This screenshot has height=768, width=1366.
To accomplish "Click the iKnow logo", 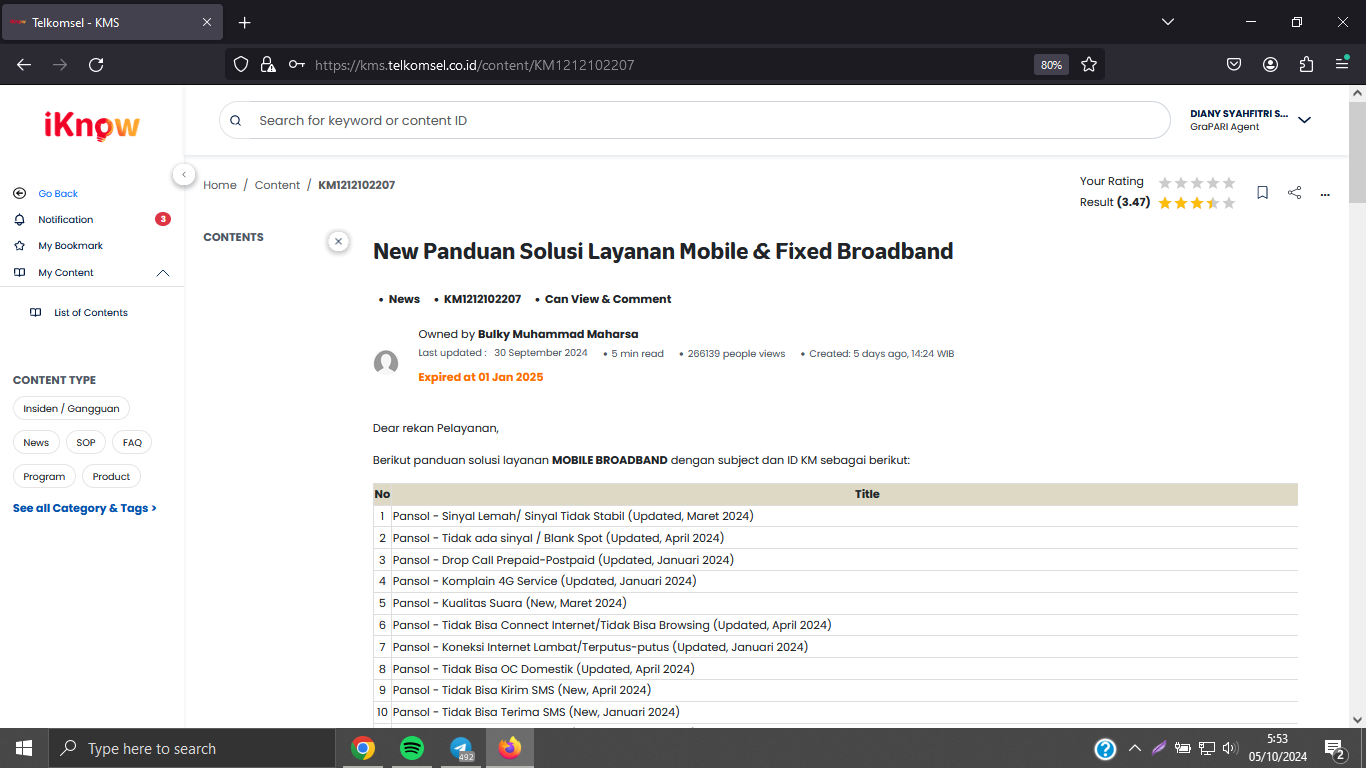I will (x=92, y=124).
